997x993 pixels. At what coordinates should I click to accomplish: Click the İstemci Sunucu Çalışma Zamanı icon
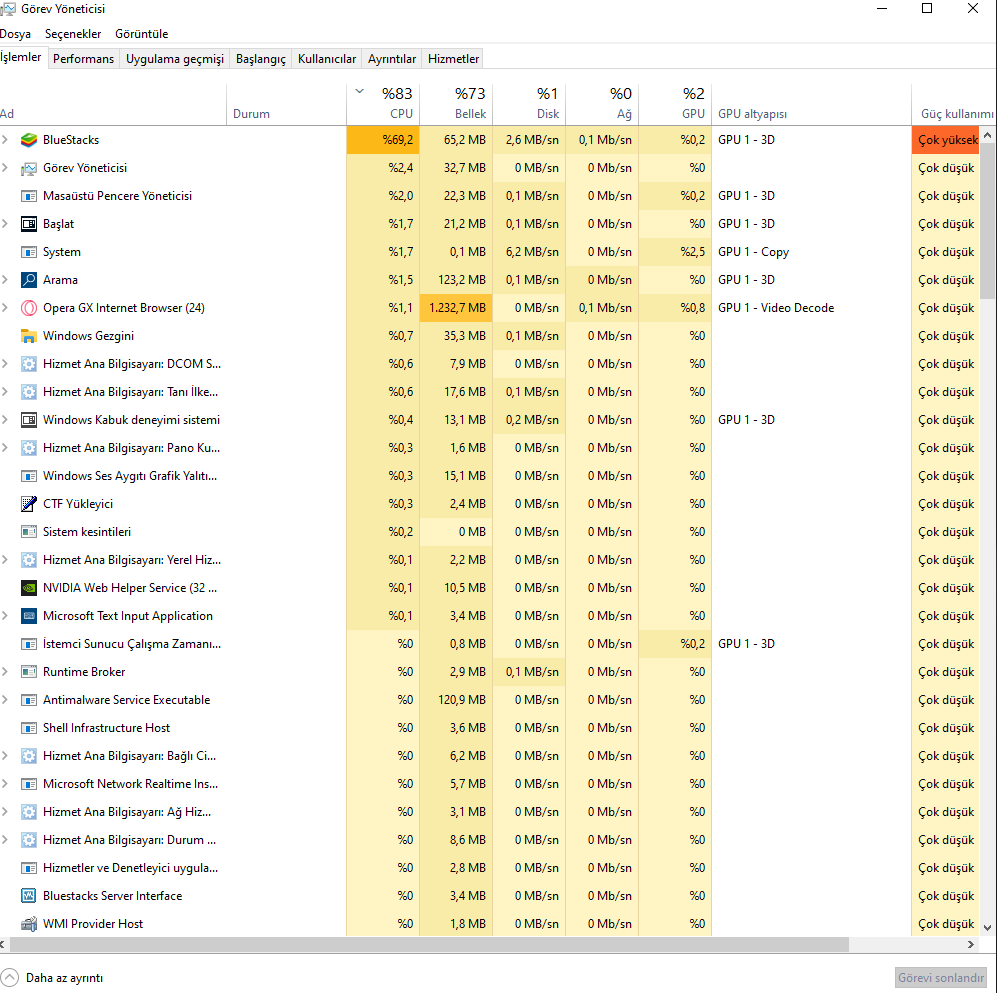tap(29, 643)
